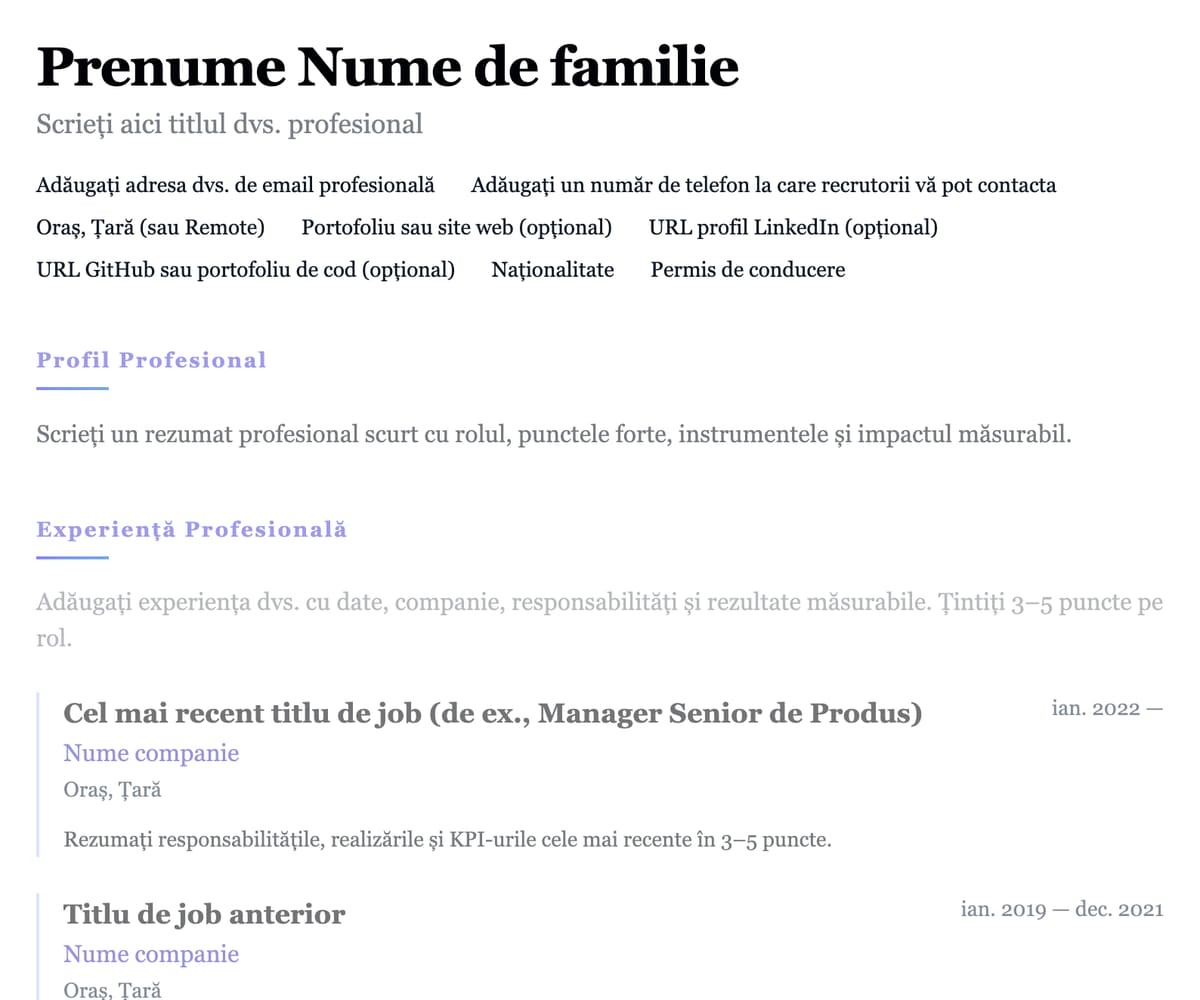Edit the "Titlu de job anterior" field
The width and height of the screenshot is (1200, 1000).
(204, 914)
